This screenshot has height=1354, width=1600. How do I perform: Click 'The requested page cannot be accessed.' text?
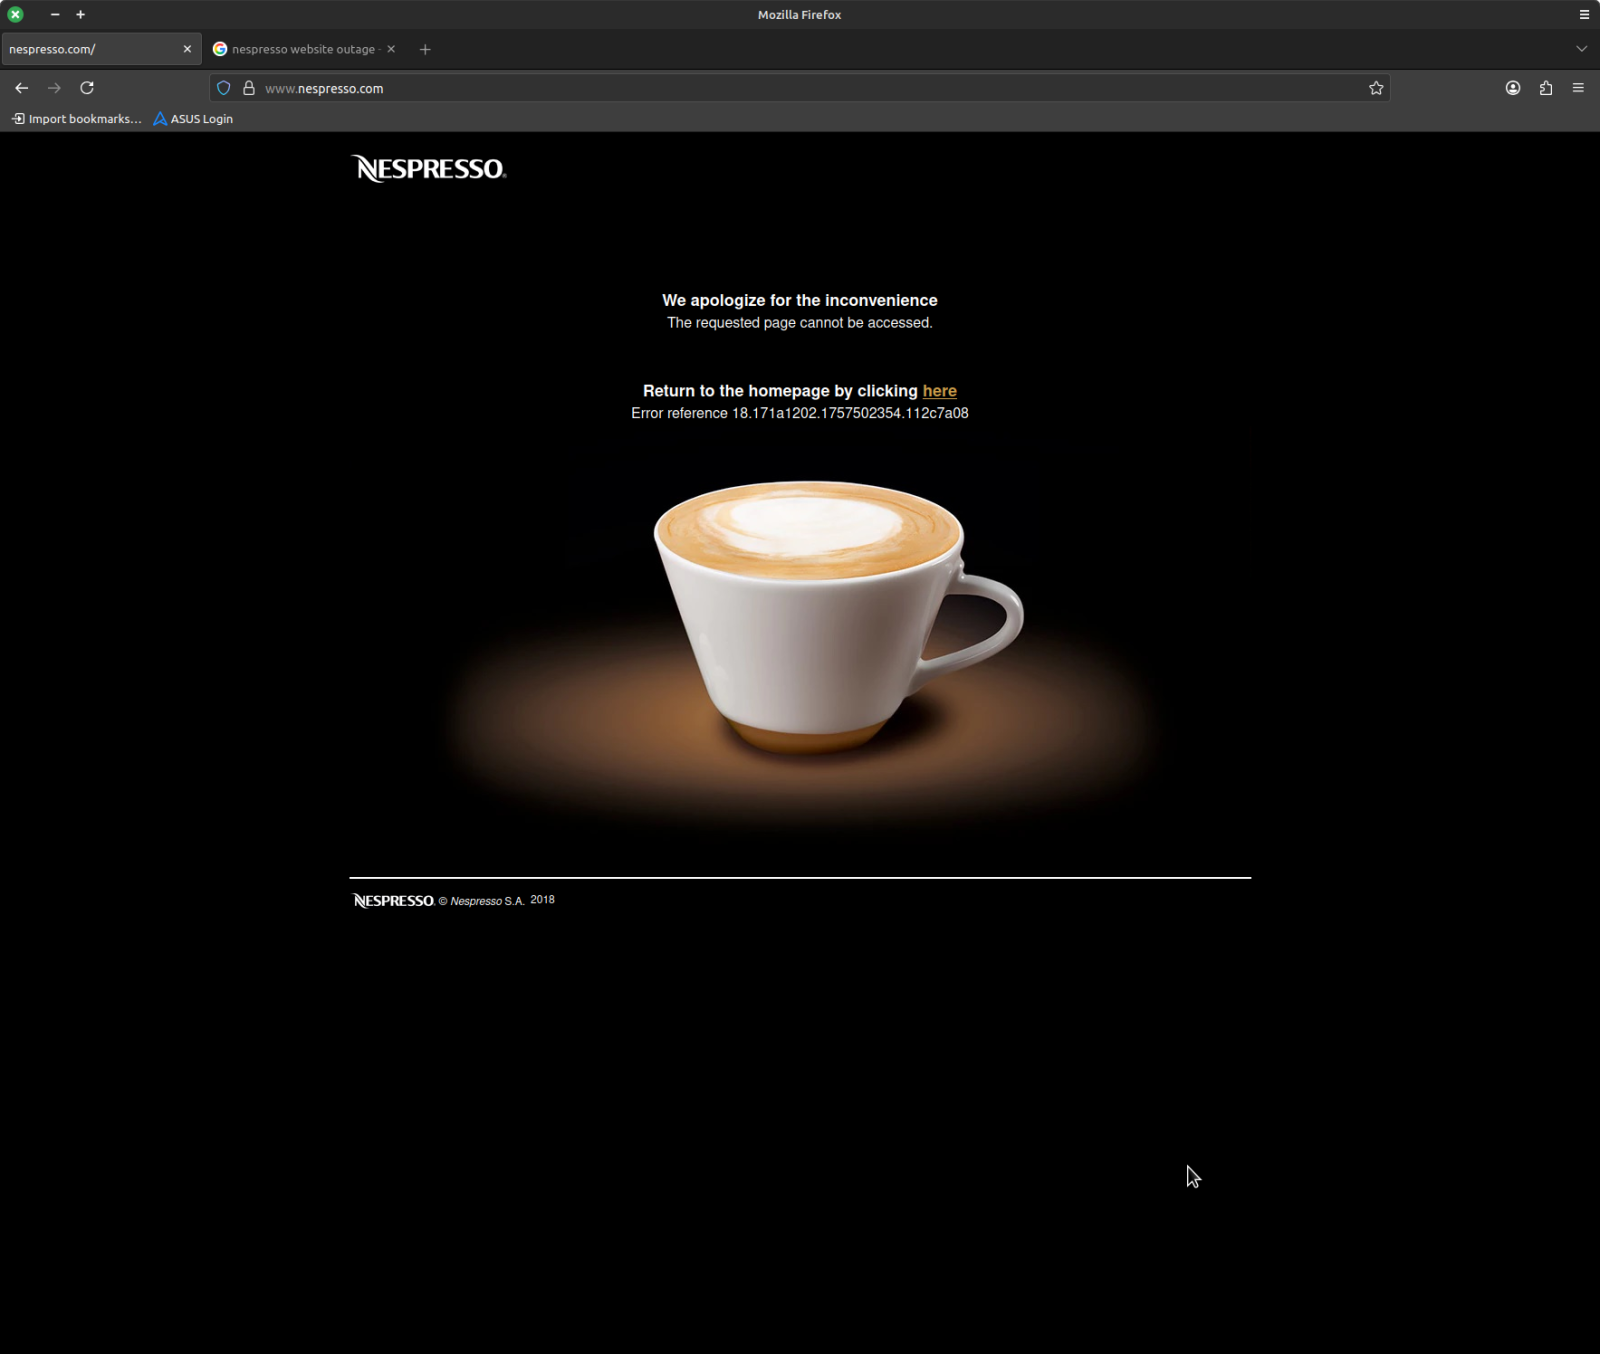800,322
